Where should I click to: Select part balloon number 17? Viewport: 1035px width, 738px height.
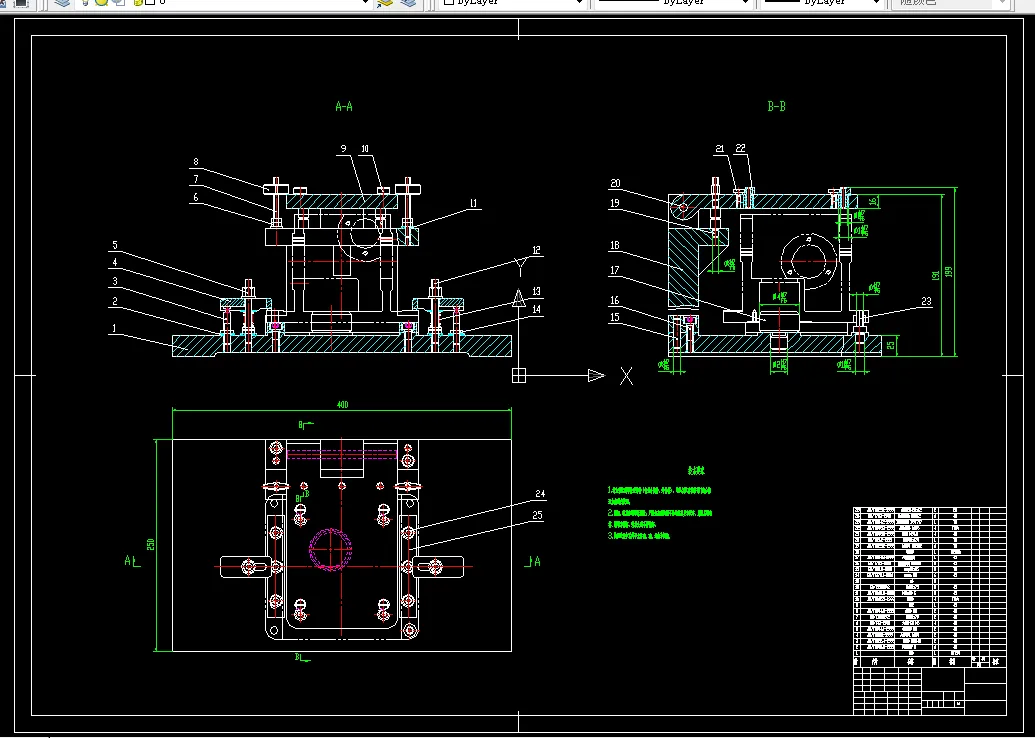click(615, 269)
